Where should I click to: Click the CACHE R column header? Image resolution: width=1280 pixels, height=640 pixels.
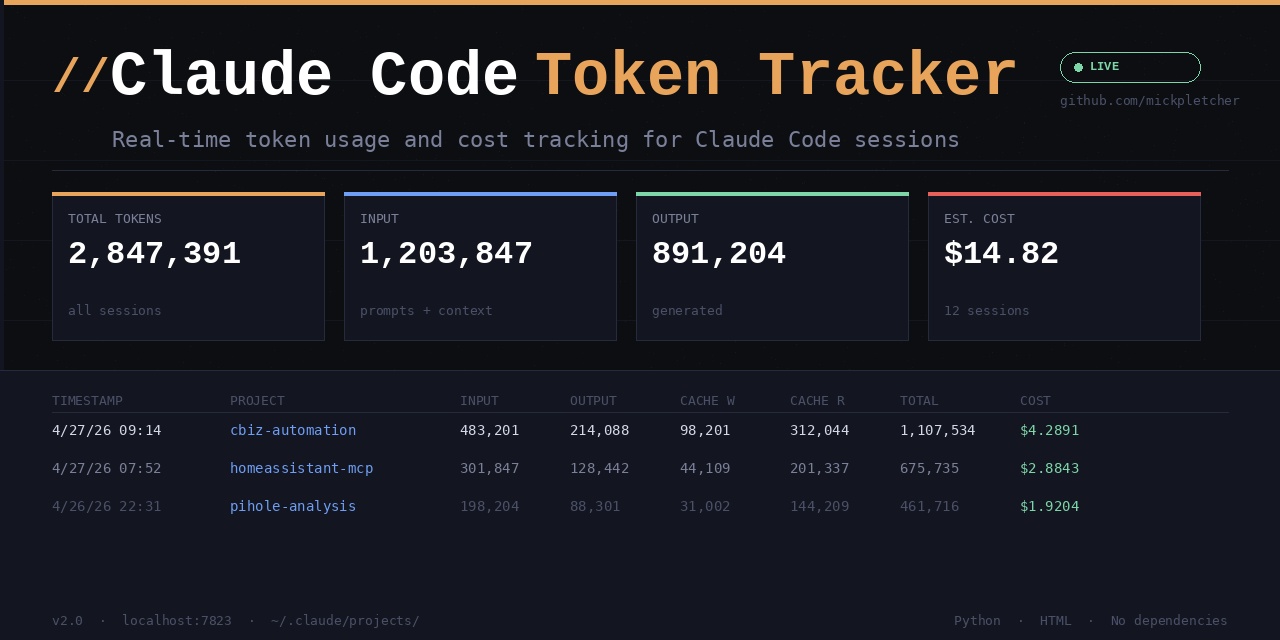coord(816,400)
